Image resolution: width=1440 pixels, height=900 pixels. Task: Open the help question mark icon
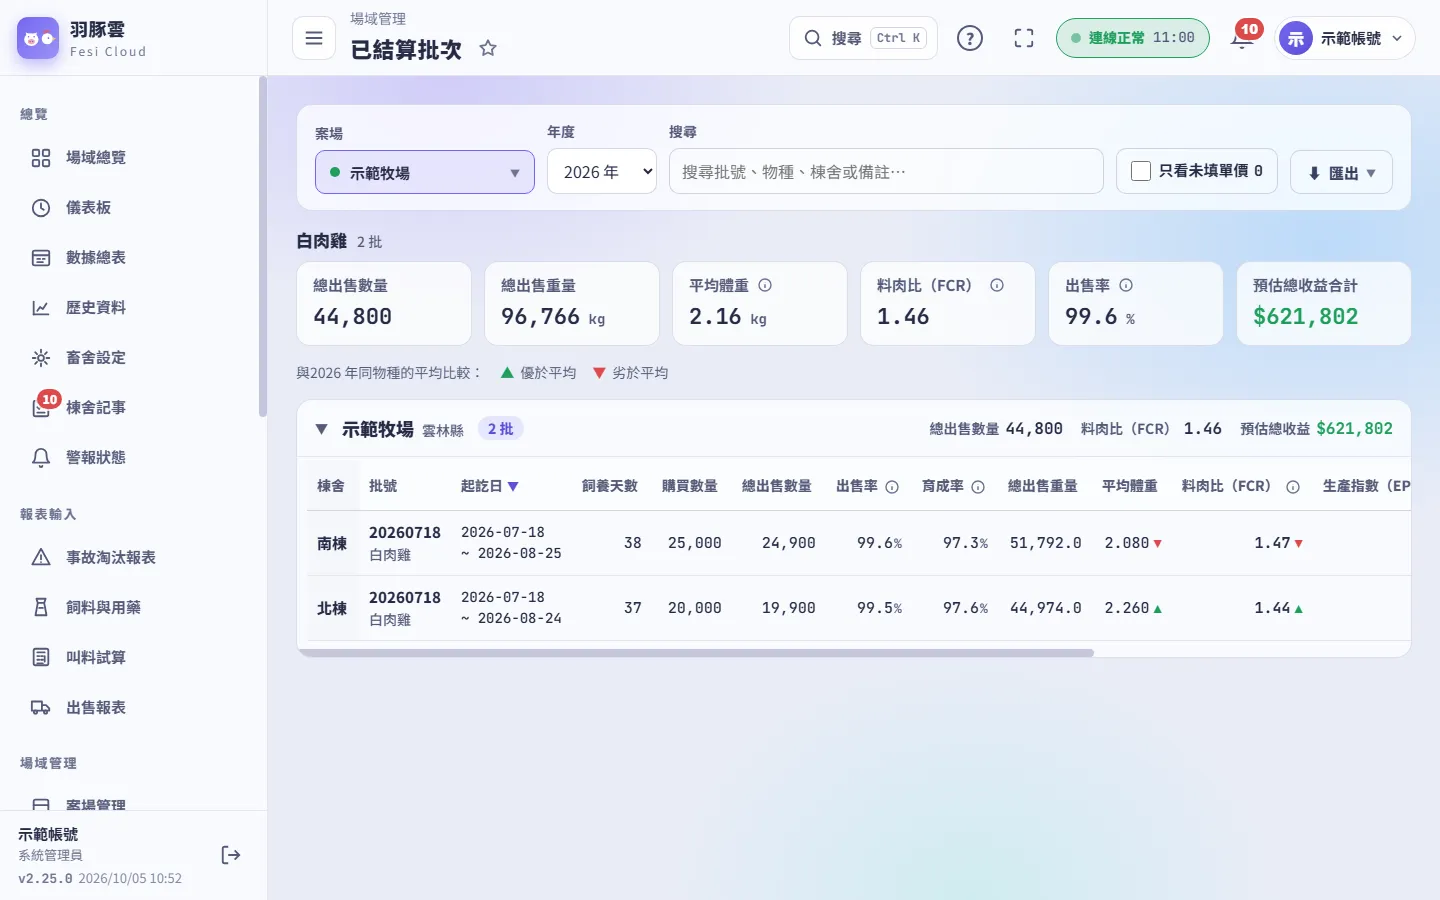click(970, 38)
